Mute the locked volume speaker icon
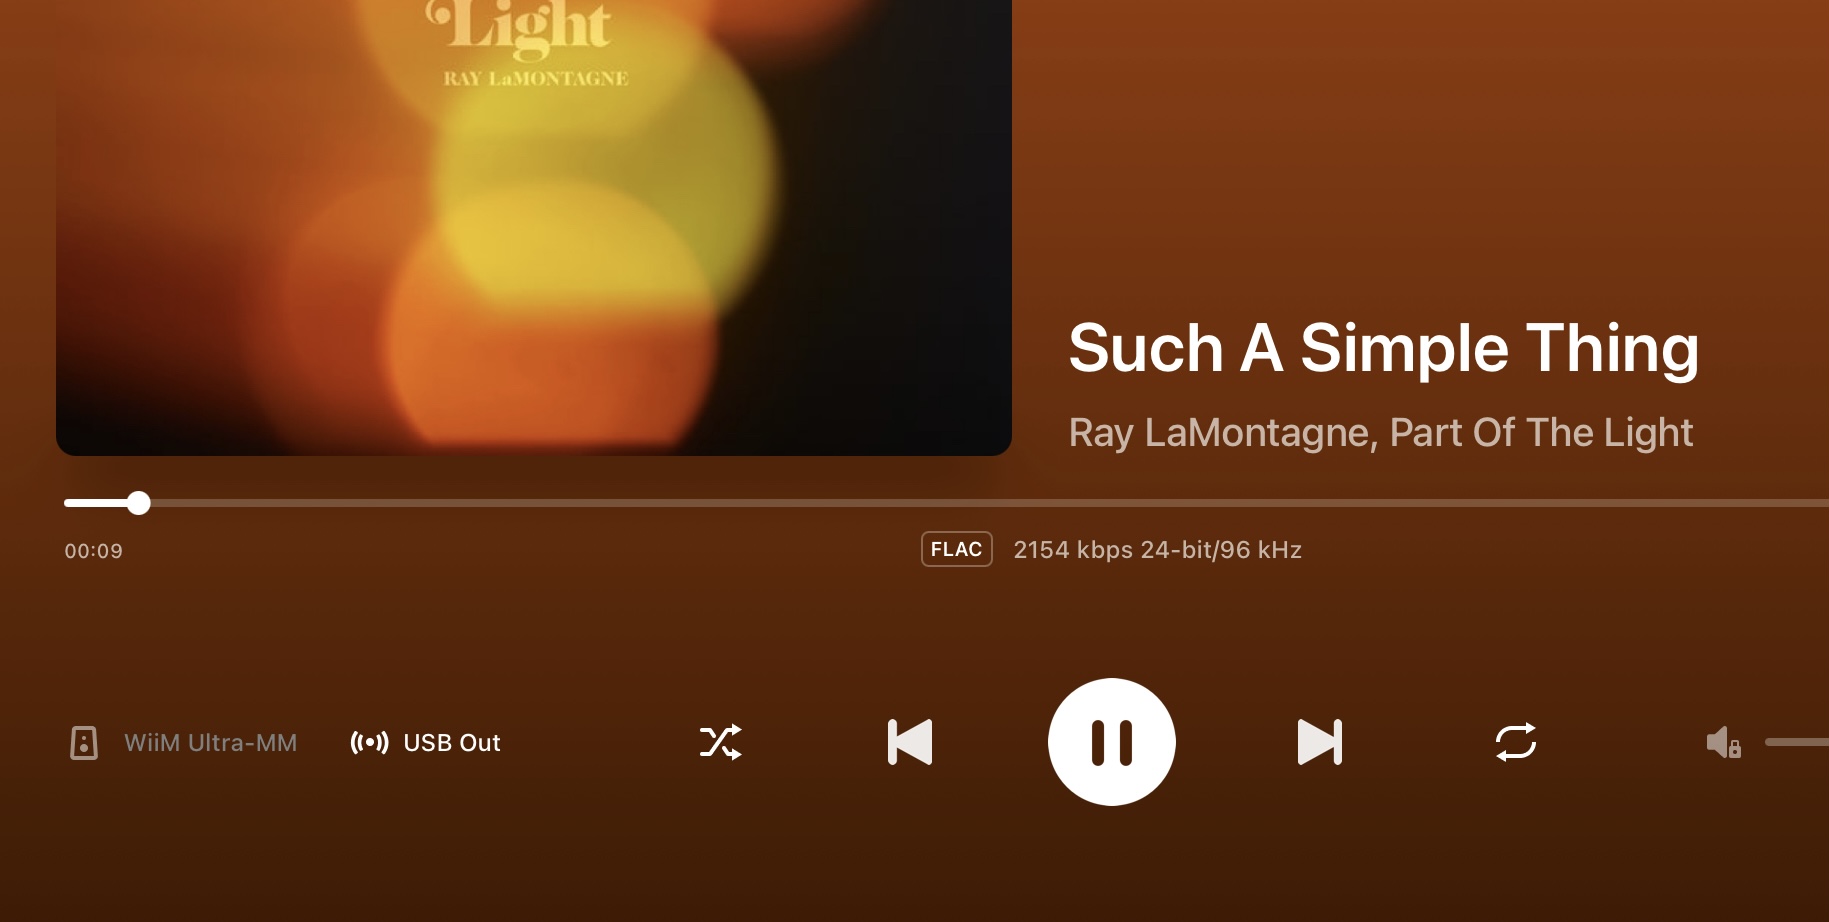This screenshot has width=1829, height=922. pos(1723,742)
